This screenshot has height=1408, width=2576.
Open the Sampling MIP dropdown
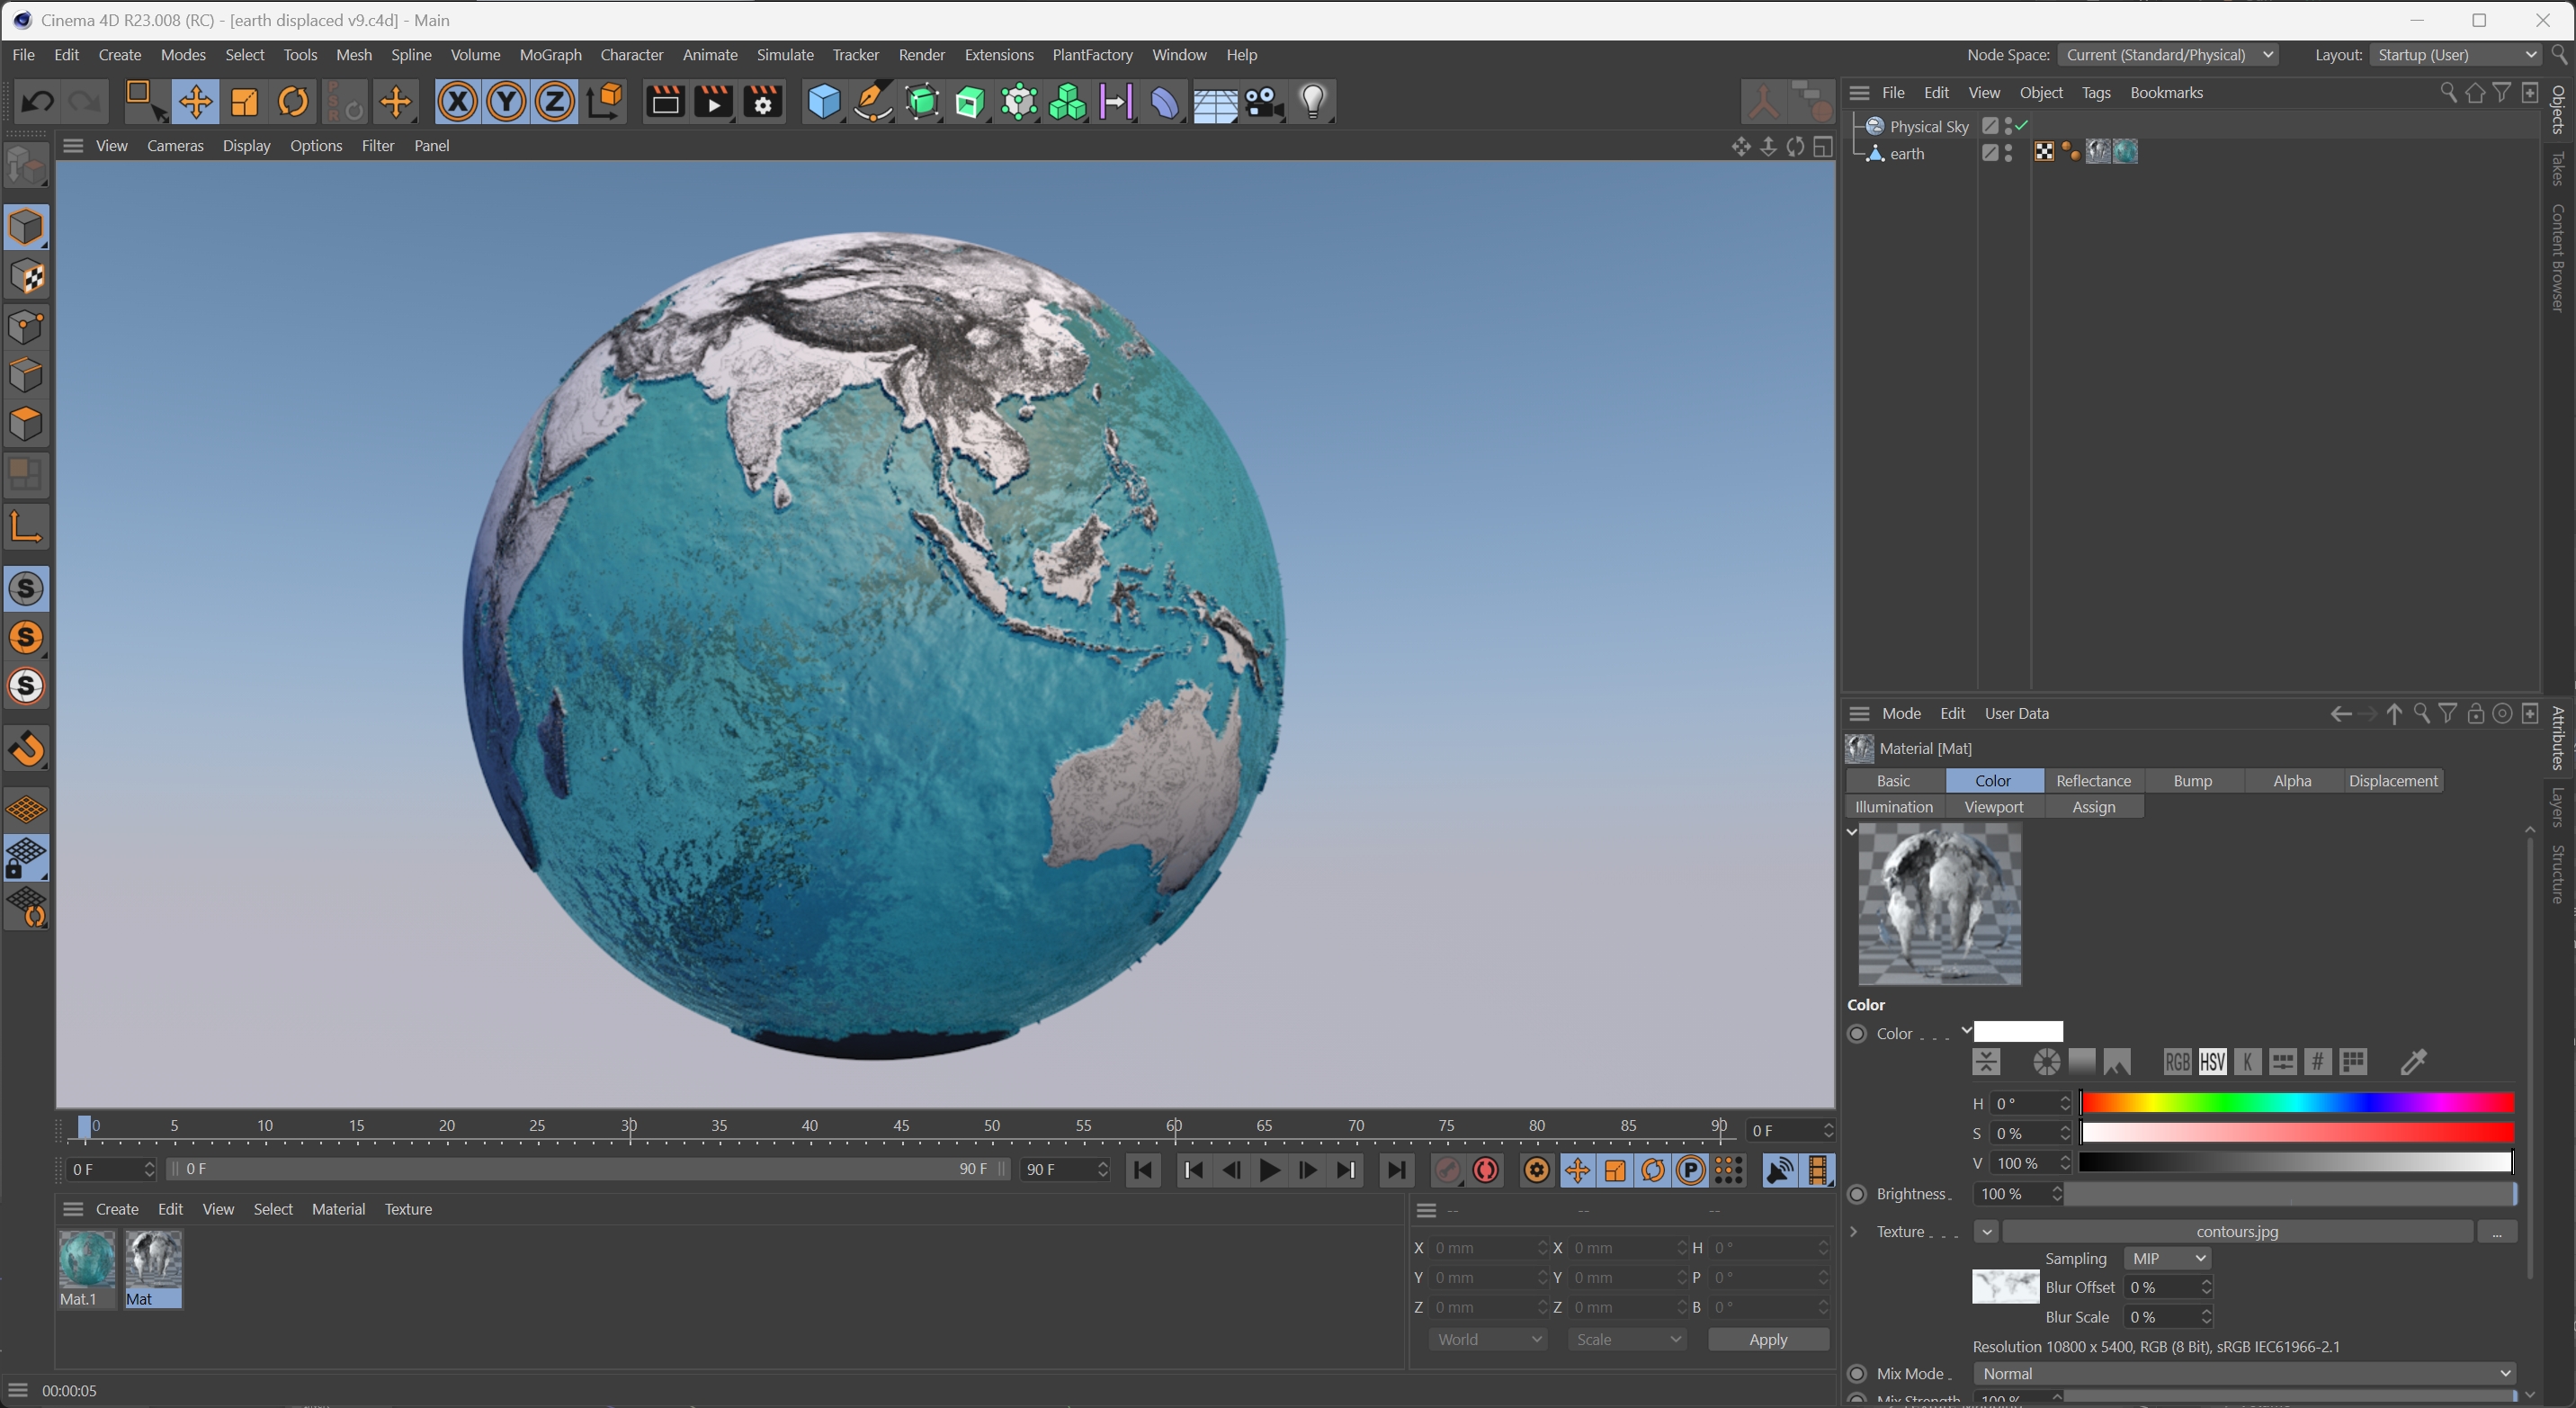pos(2166,1258)
